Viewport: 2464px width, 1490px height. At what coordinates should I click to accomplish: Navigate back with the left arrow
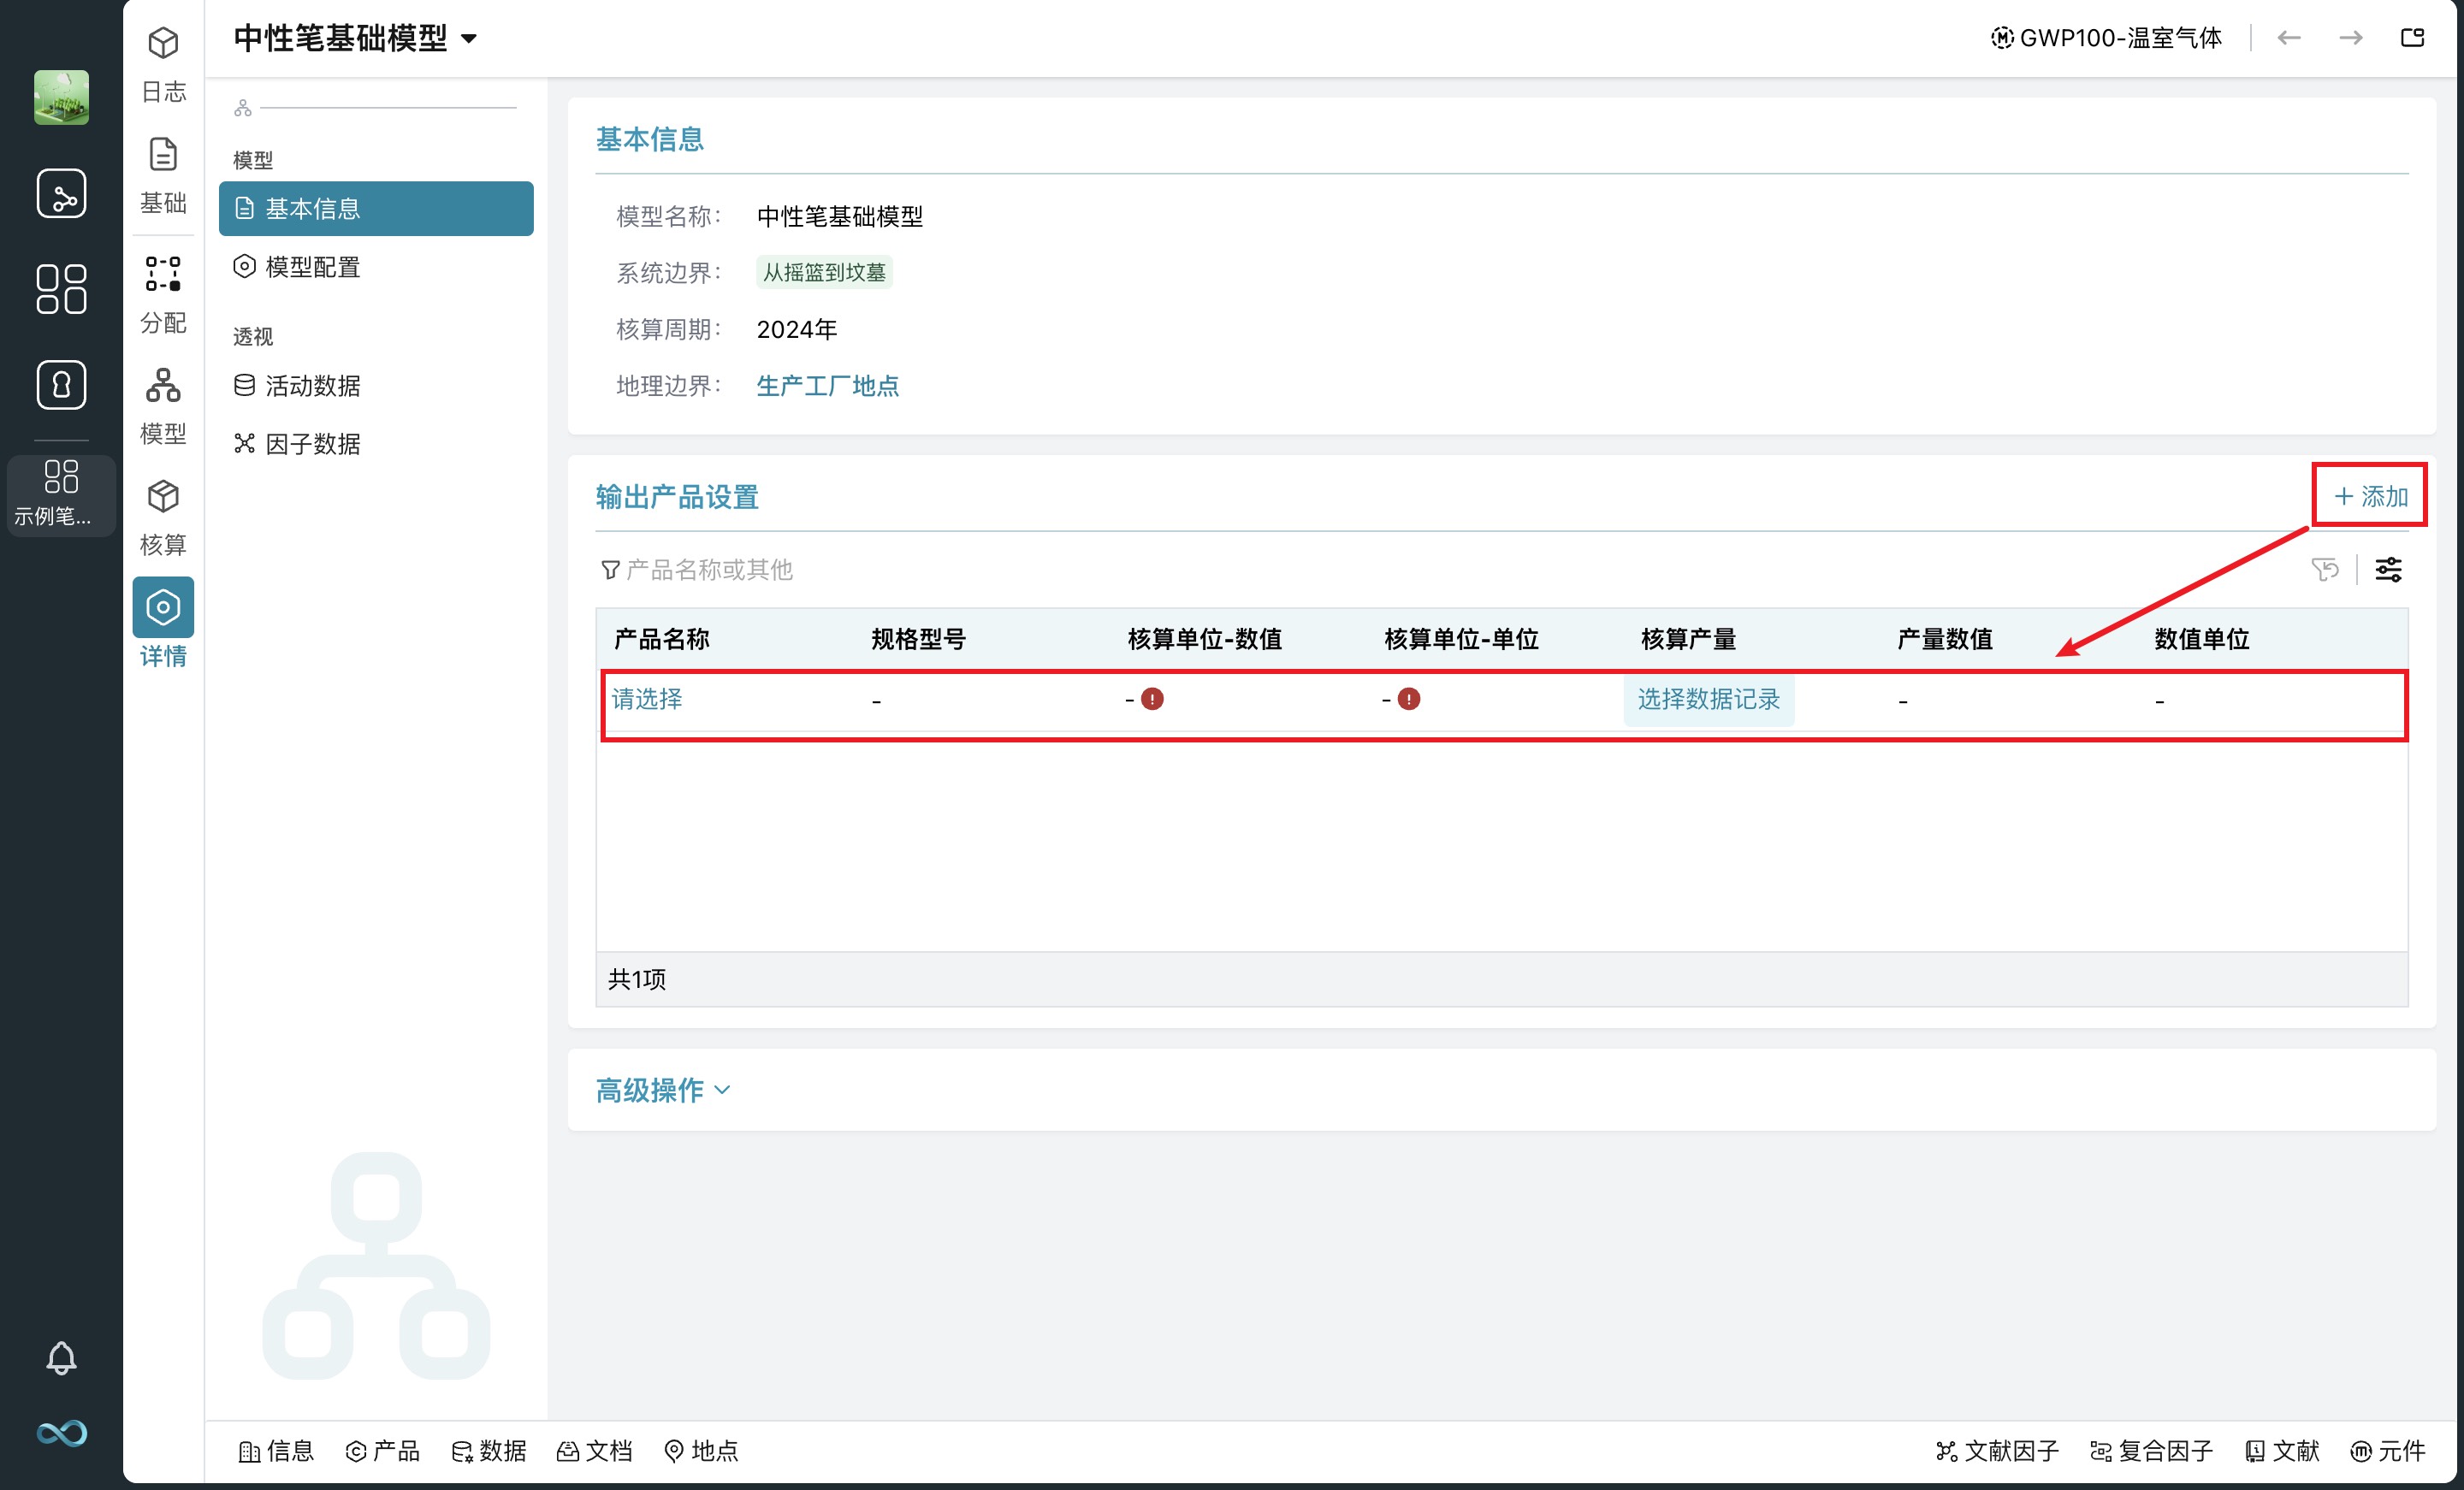pos(2289,38)
